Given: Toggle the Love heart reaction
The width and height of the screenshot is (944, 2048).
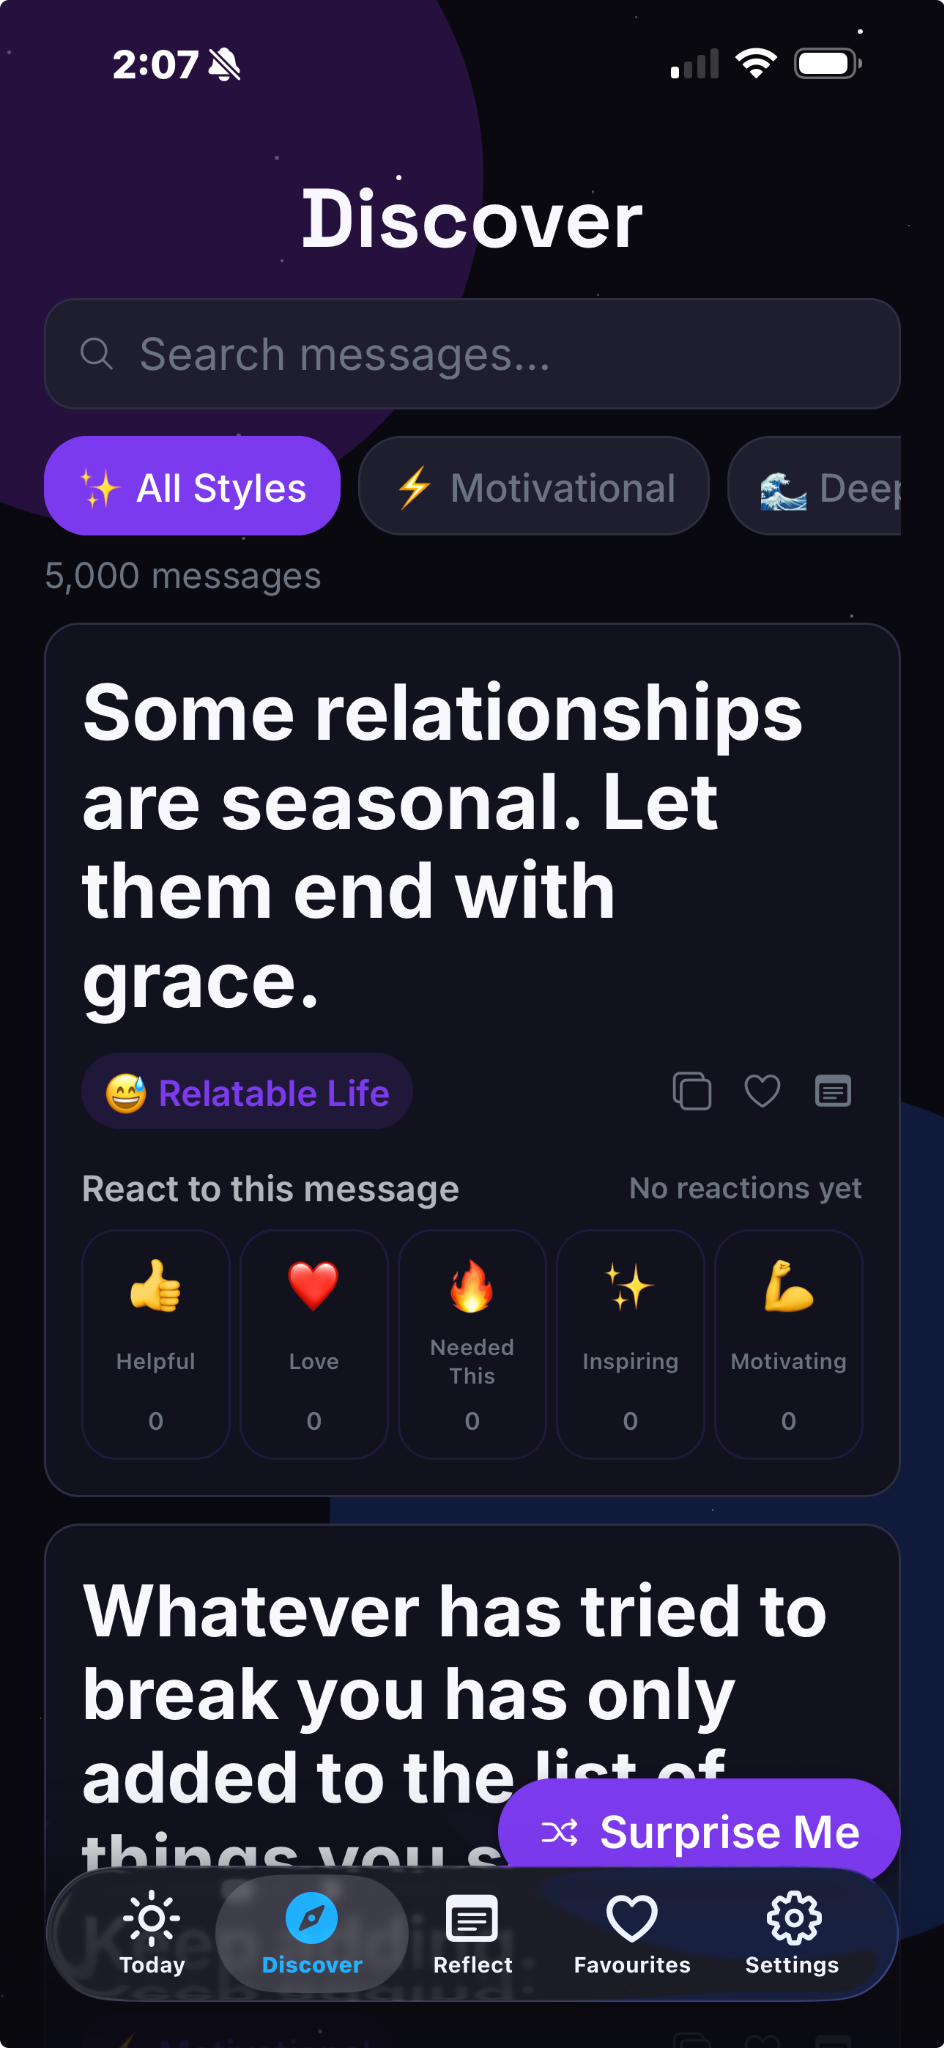Looking at the screenshot, I should pos(314,1344).
